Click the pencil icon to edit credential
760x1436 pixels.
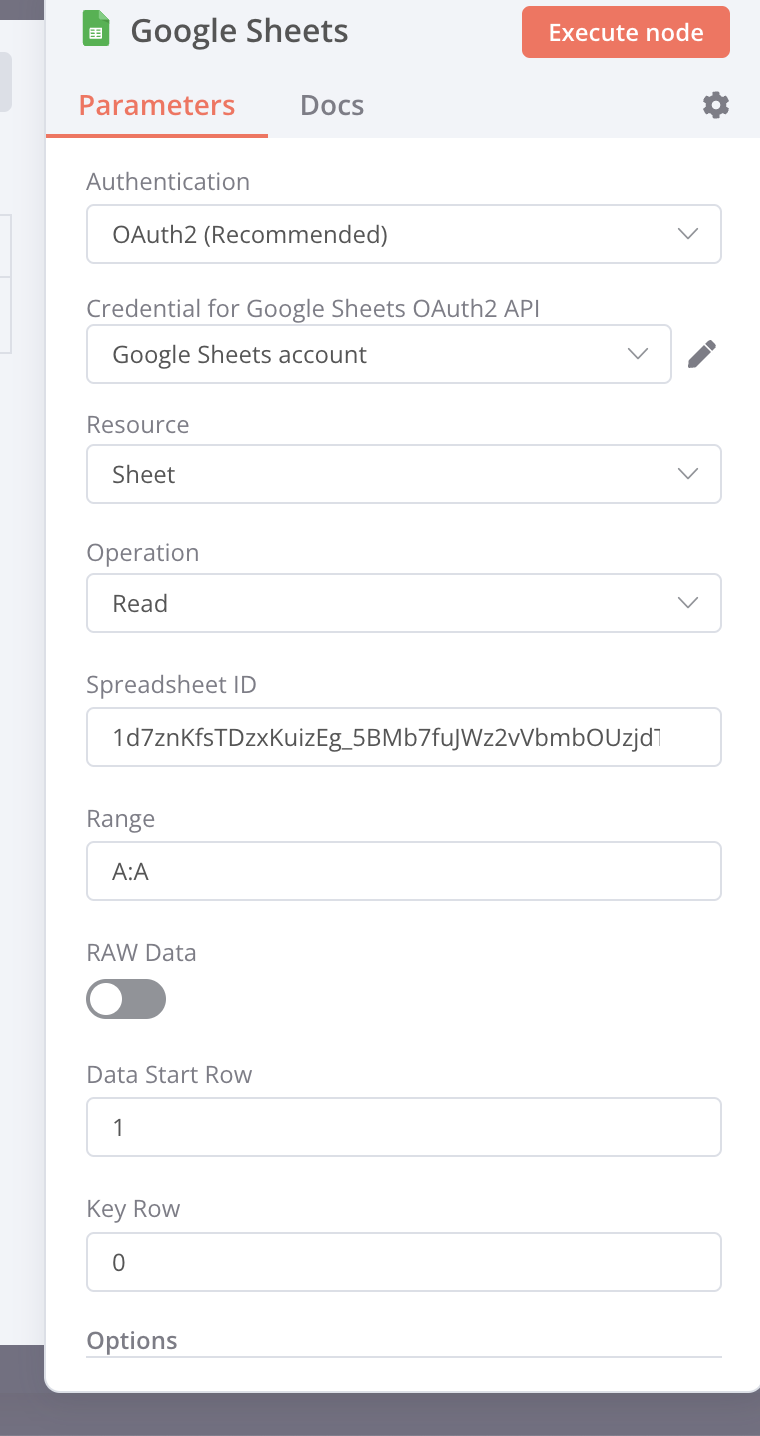(x=702, y=354)
